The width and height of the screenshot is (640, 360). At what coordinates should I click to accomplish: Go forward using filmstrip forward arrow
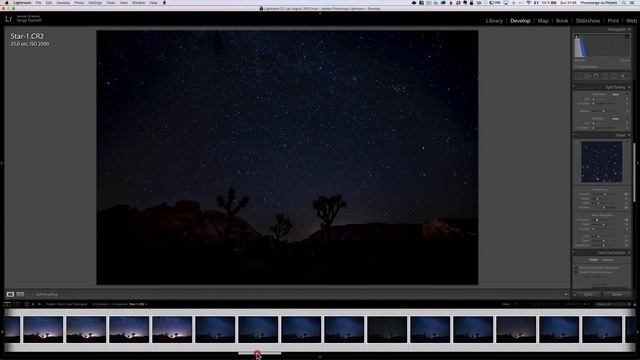[x=40, y=304]
